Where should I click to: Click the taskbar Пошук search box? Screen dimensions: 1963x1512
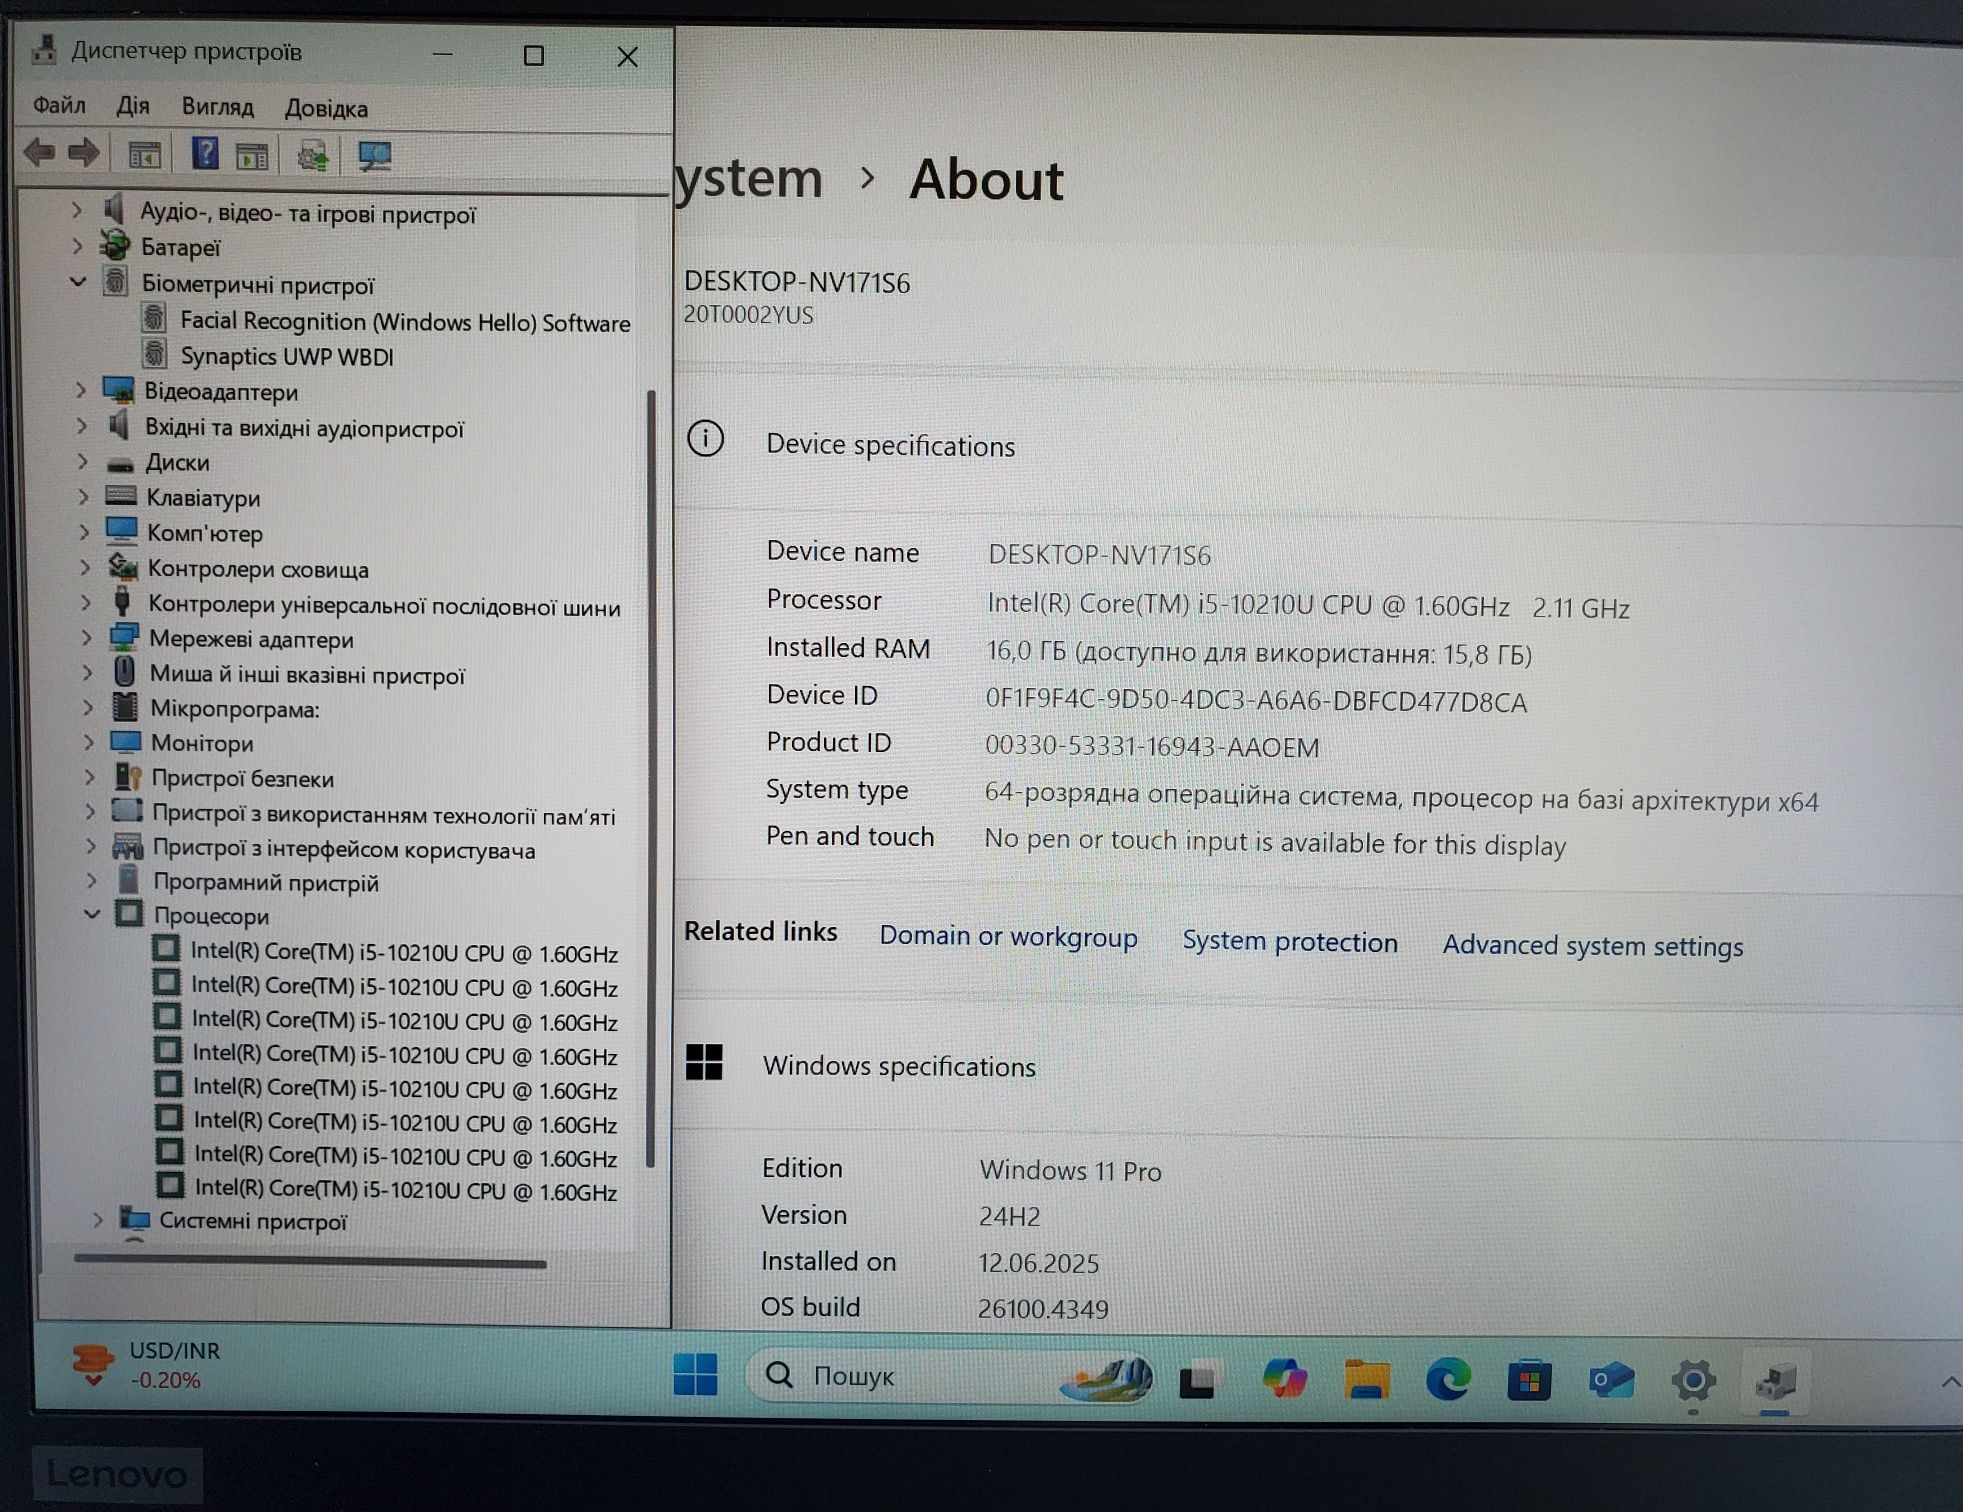pos(948,1376)
